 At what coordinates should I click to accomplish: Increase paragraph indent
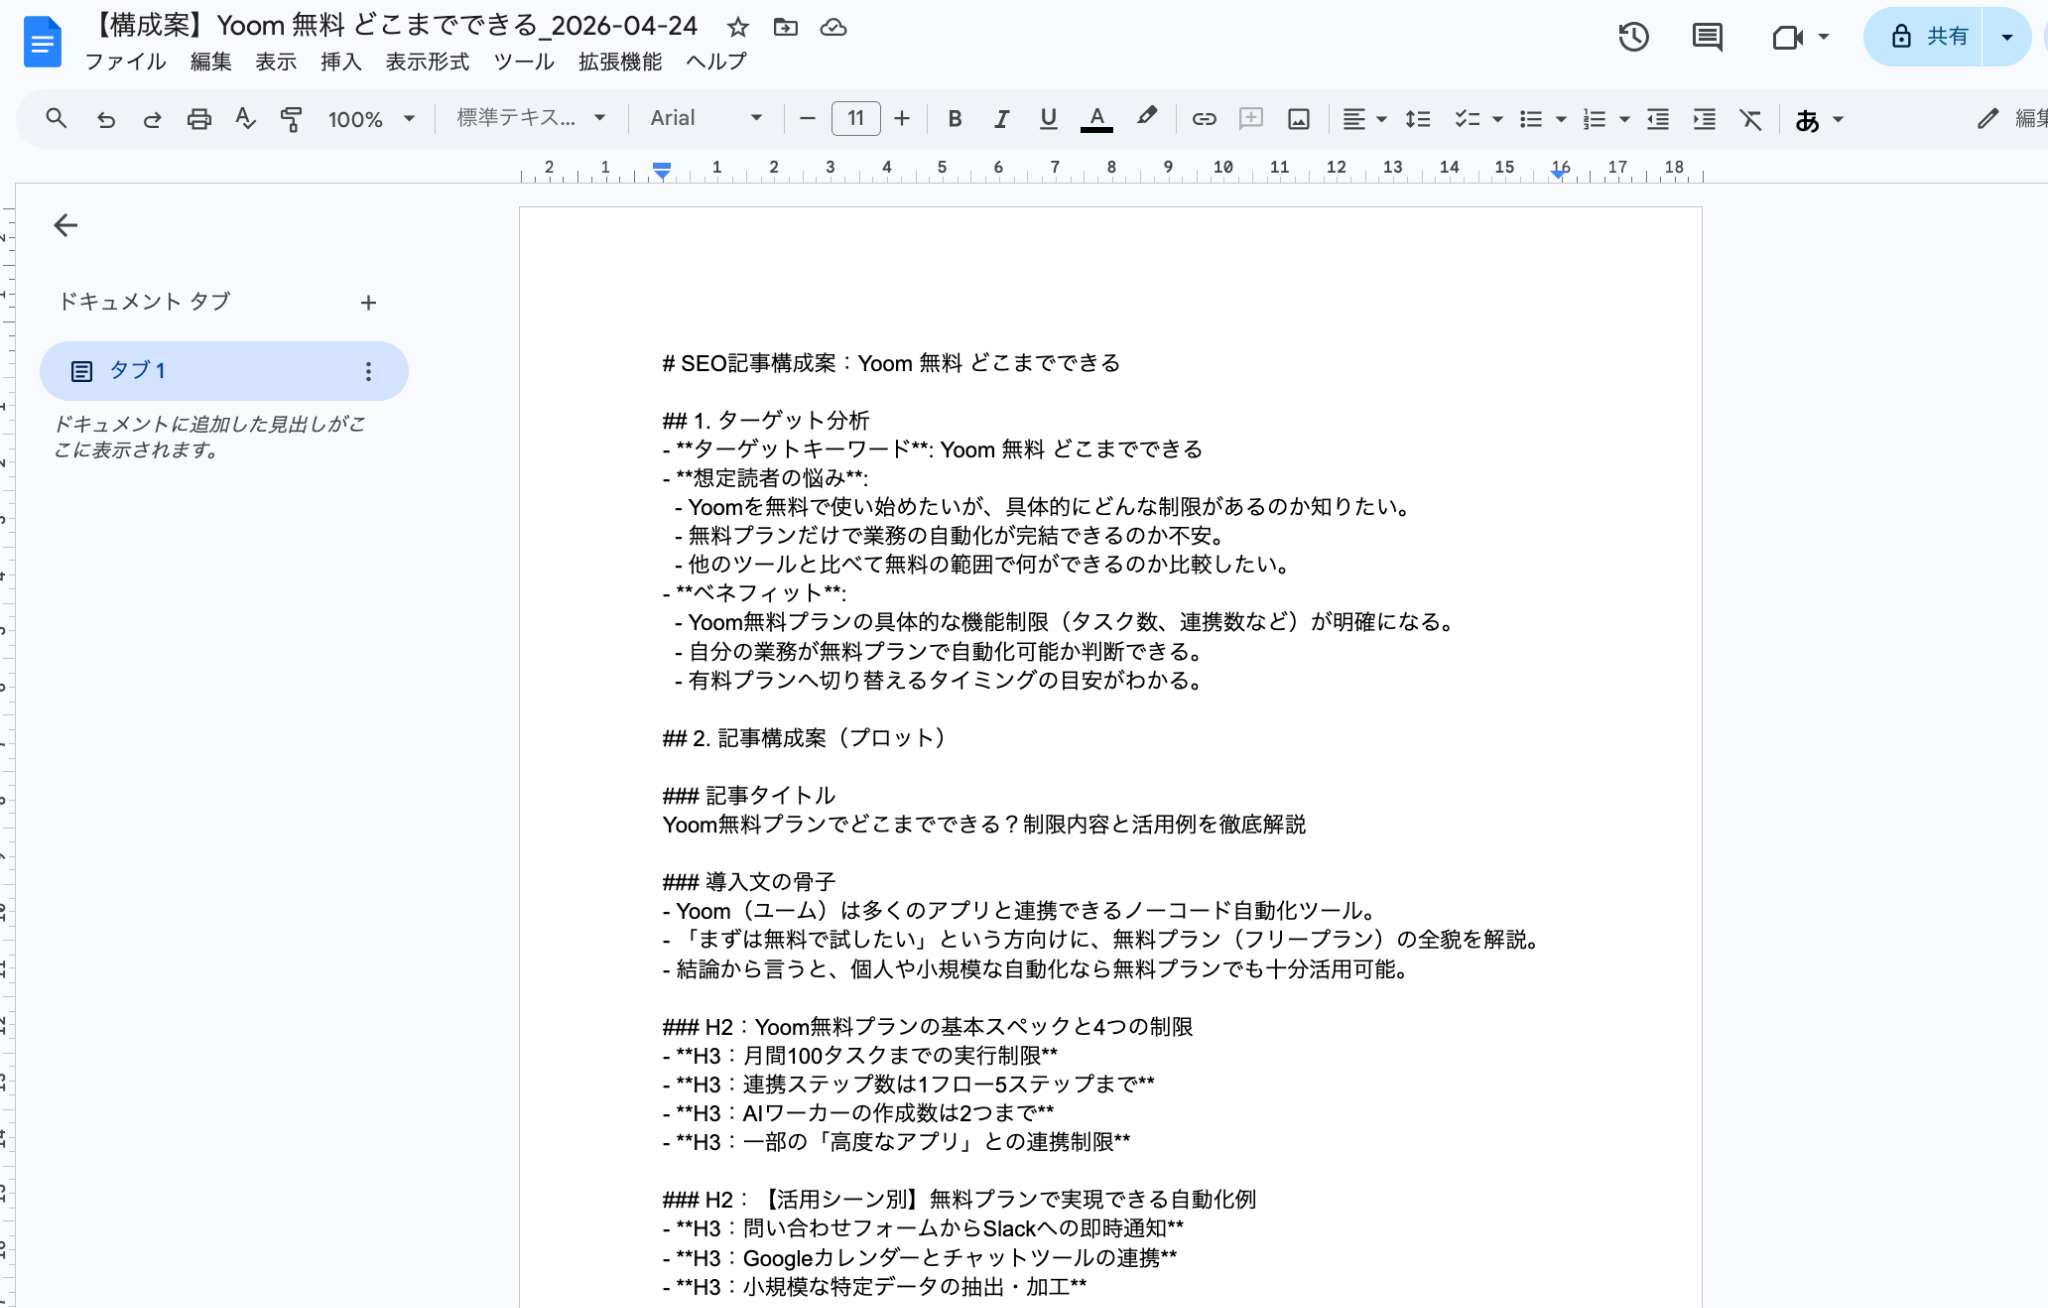tap(1704, 119)
